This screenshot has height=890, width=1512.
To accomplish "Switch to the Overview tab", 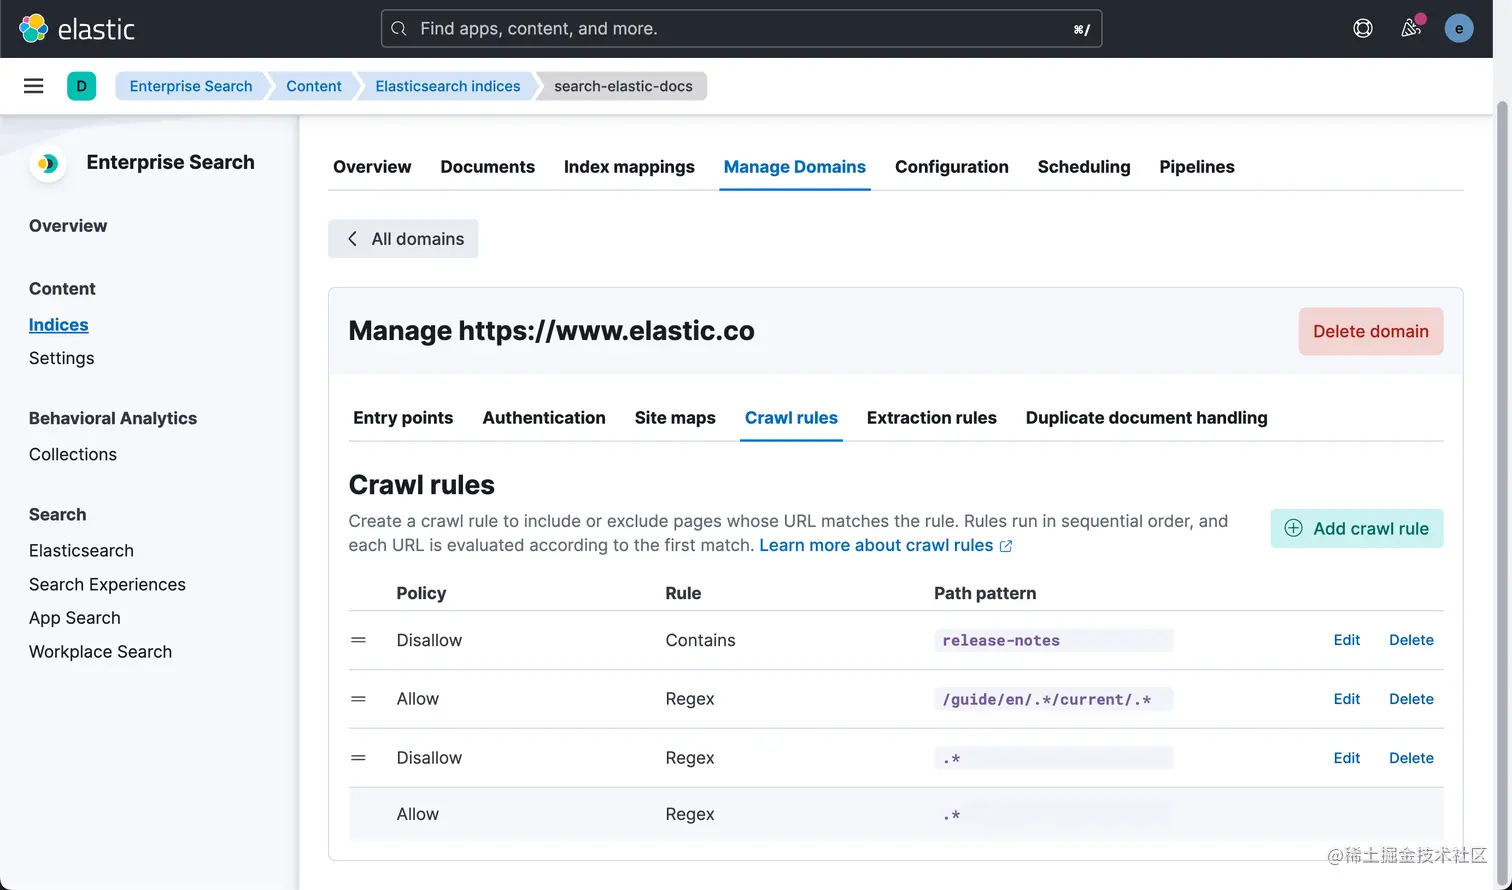I will point(372,167).
